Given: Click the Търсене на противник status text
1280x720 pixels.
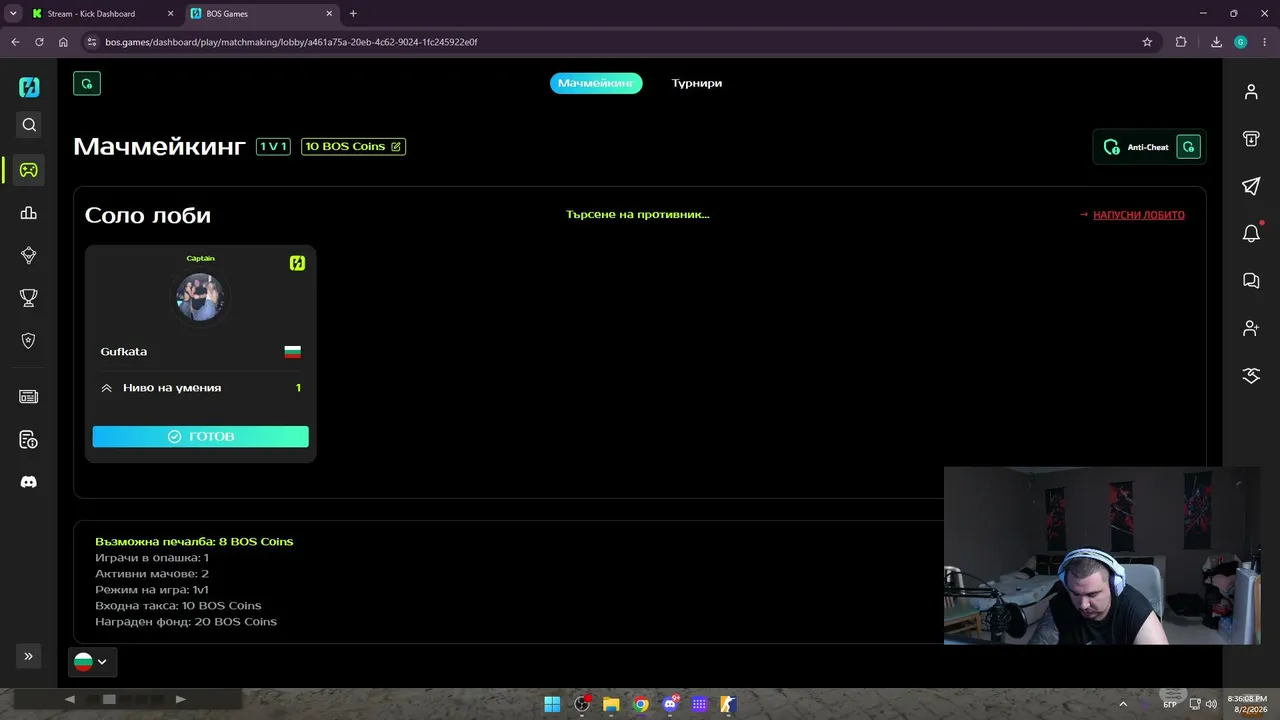Looking at the screenshot, I should (x=638, y=214).
